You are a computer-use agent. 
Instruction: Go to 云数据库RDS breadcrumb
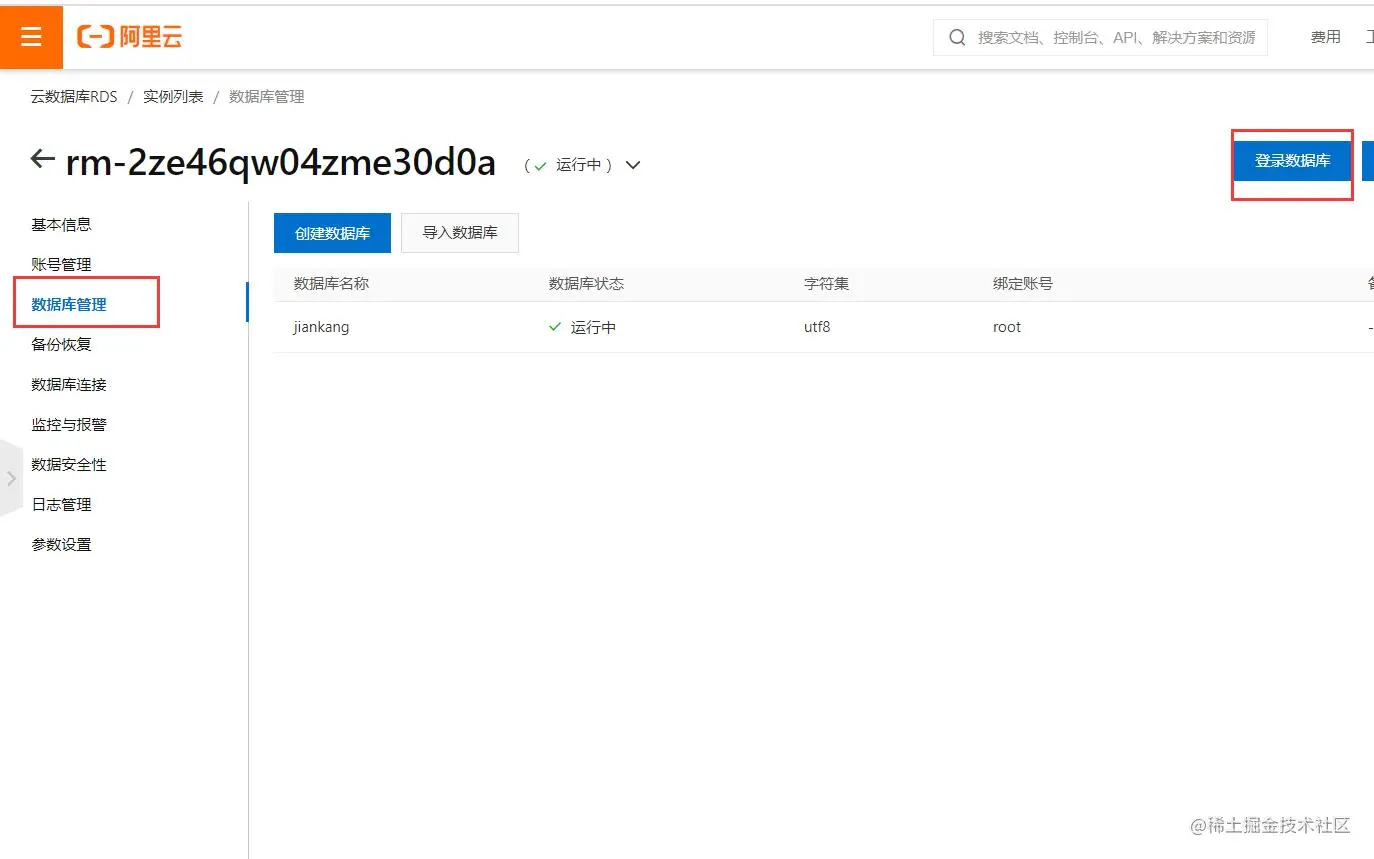pyautogui.click(x=74, y=97)
